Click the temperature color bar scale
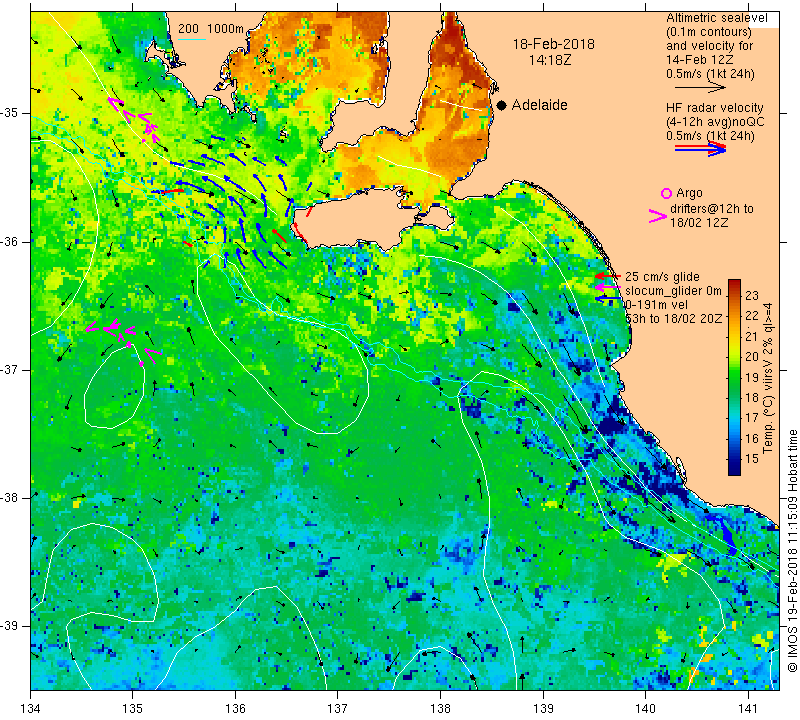Image resolution: width=800 pixels, height=720 pixels. pyautogui.click(x=734, y=377)
